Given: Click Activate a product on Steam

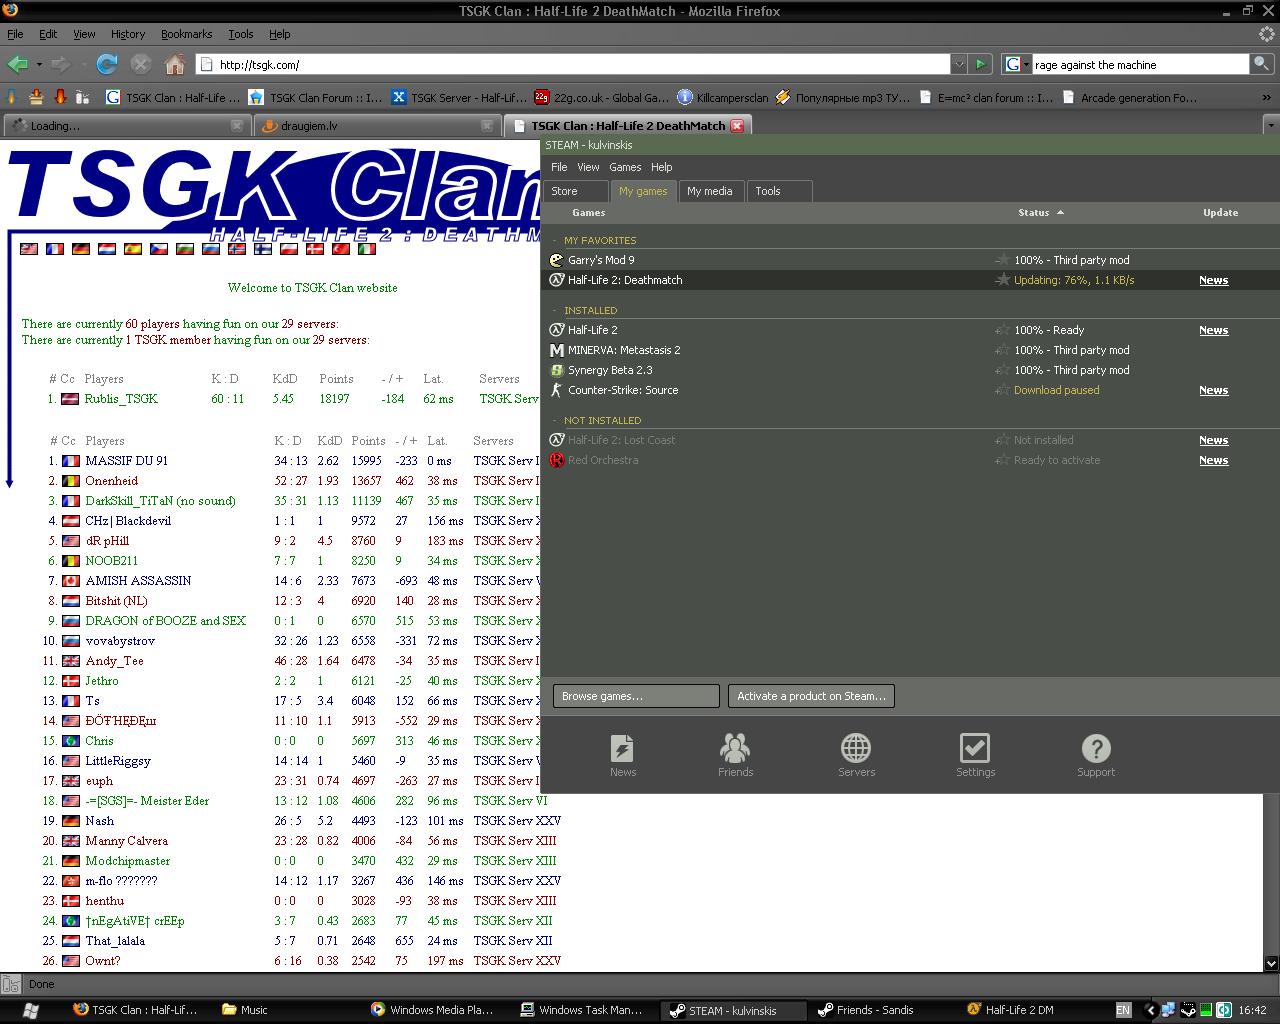Looking at the screenshot, I should point(811,696).
